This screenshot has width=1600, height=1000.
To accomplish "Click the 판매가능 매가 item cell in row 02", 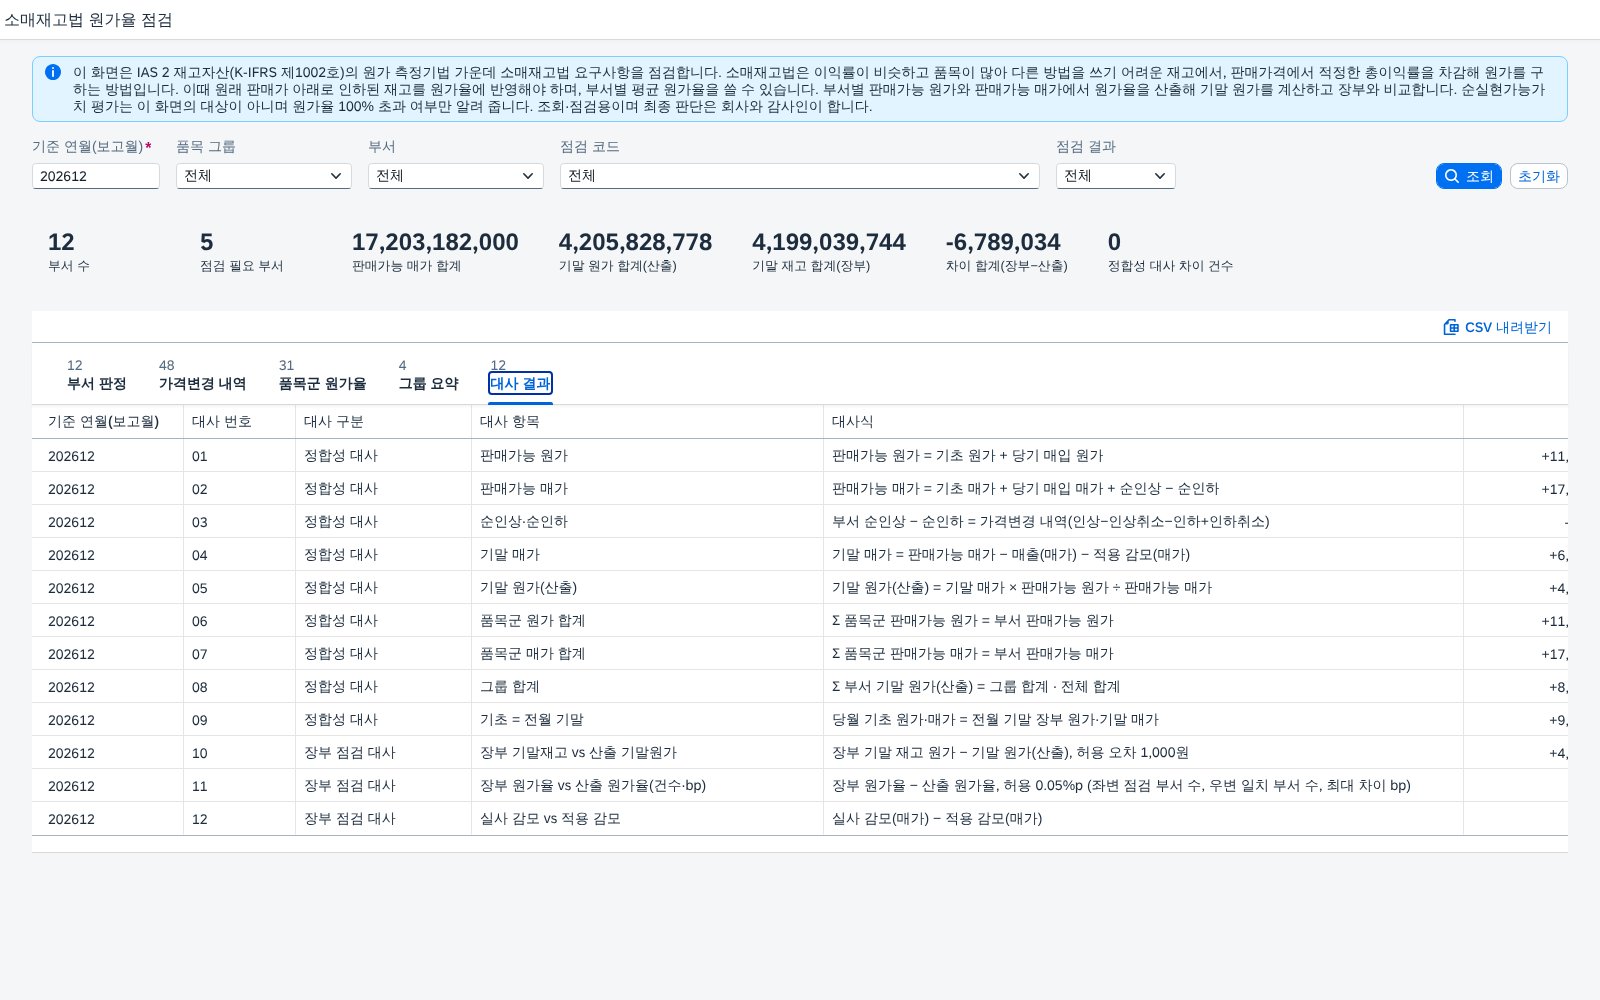I will [x=648, y=489].
